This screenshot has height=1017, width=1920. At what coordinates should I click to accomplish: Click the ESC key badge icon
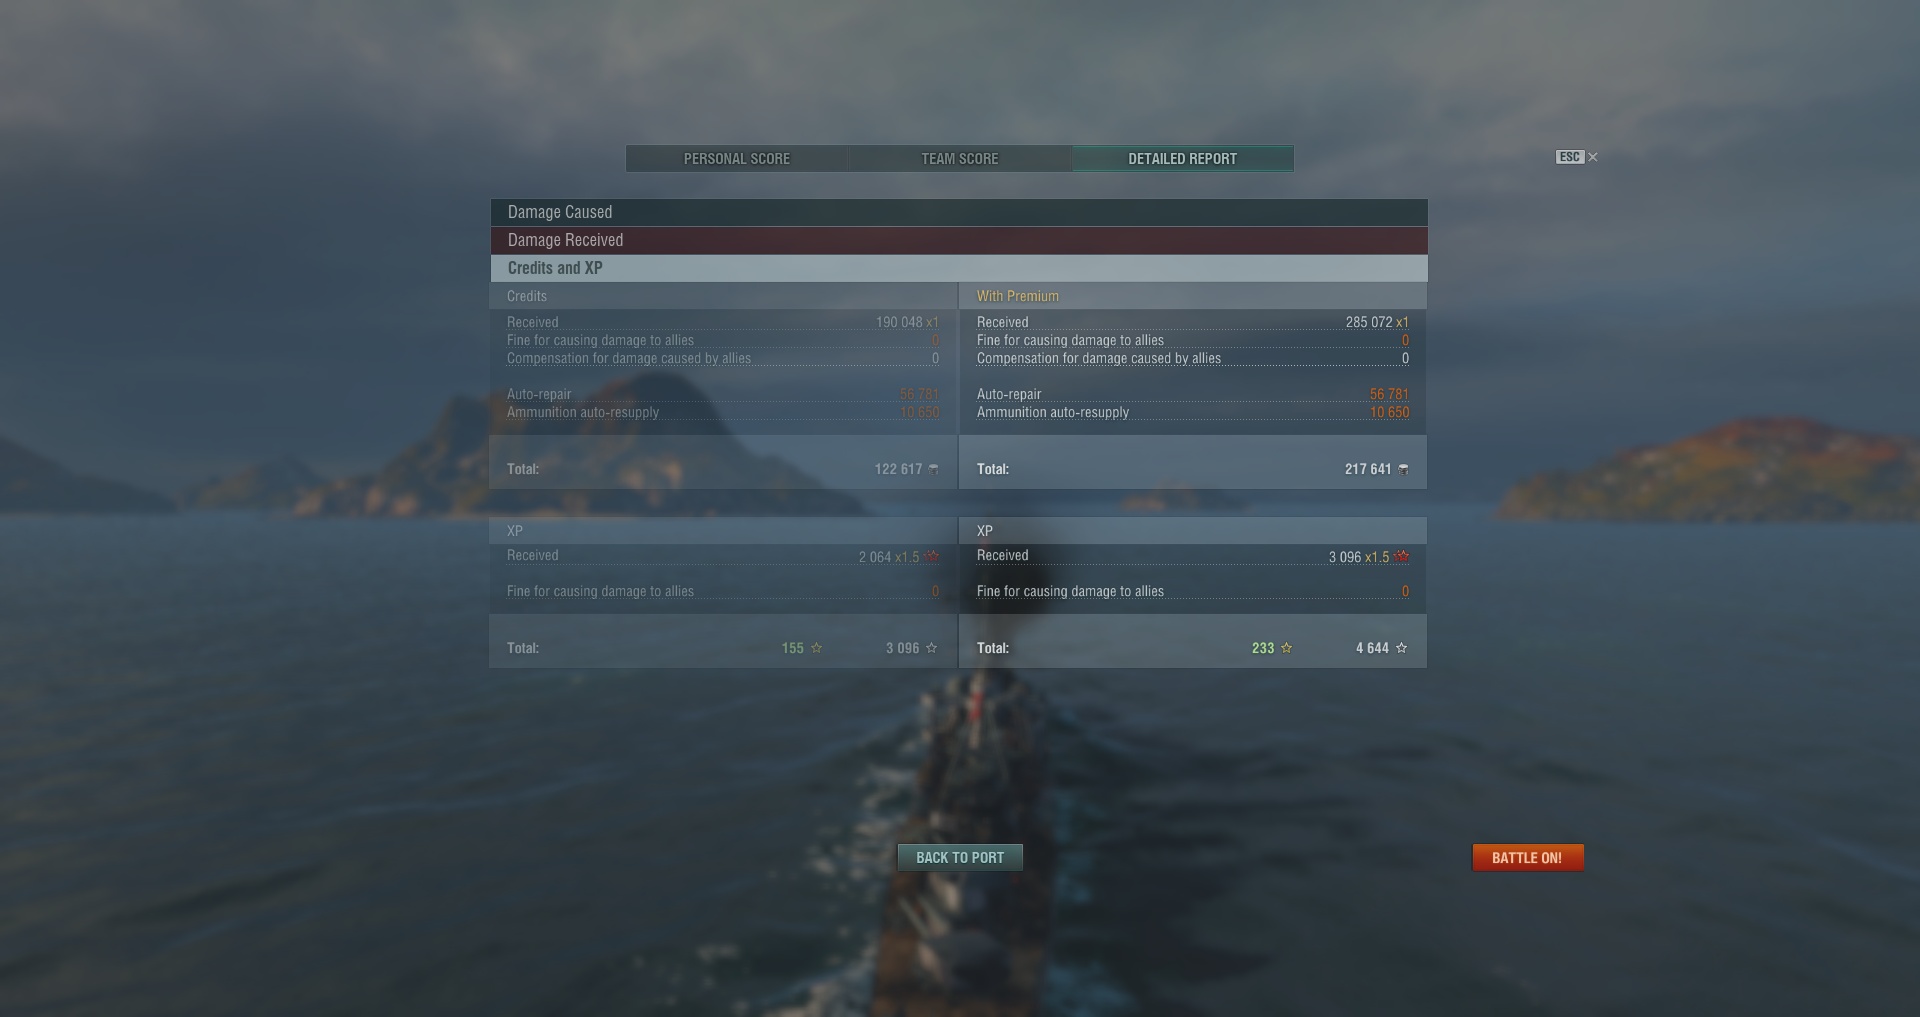[1569, 157]
